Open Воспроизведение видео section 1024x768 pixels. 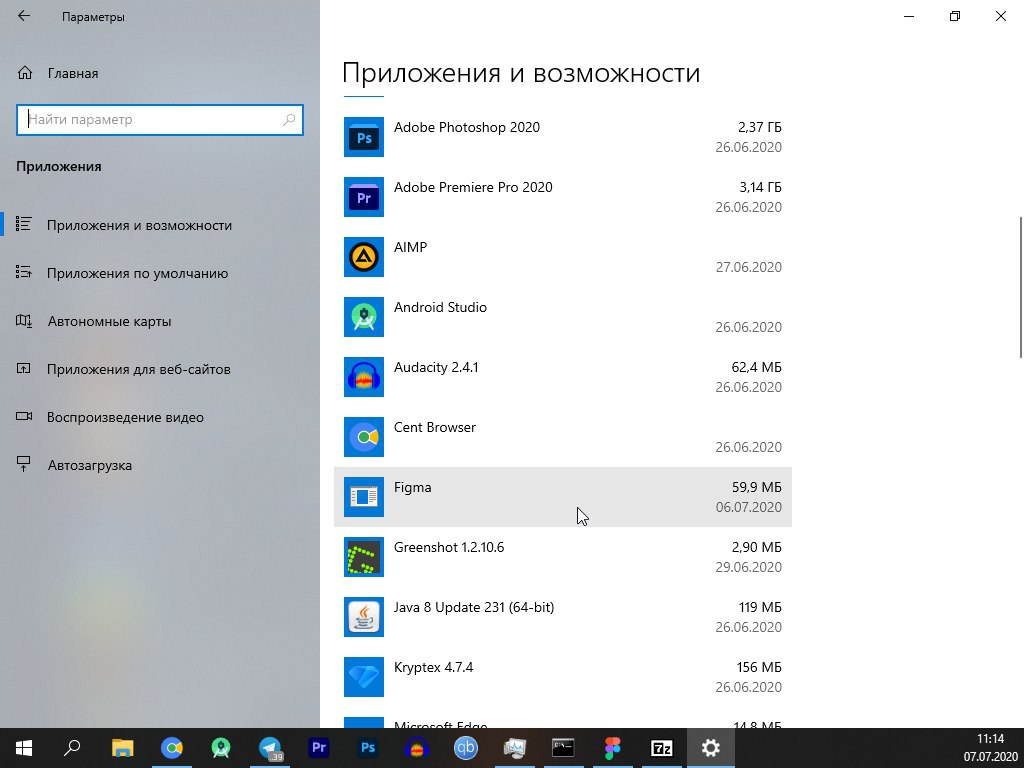coord(160,417)
